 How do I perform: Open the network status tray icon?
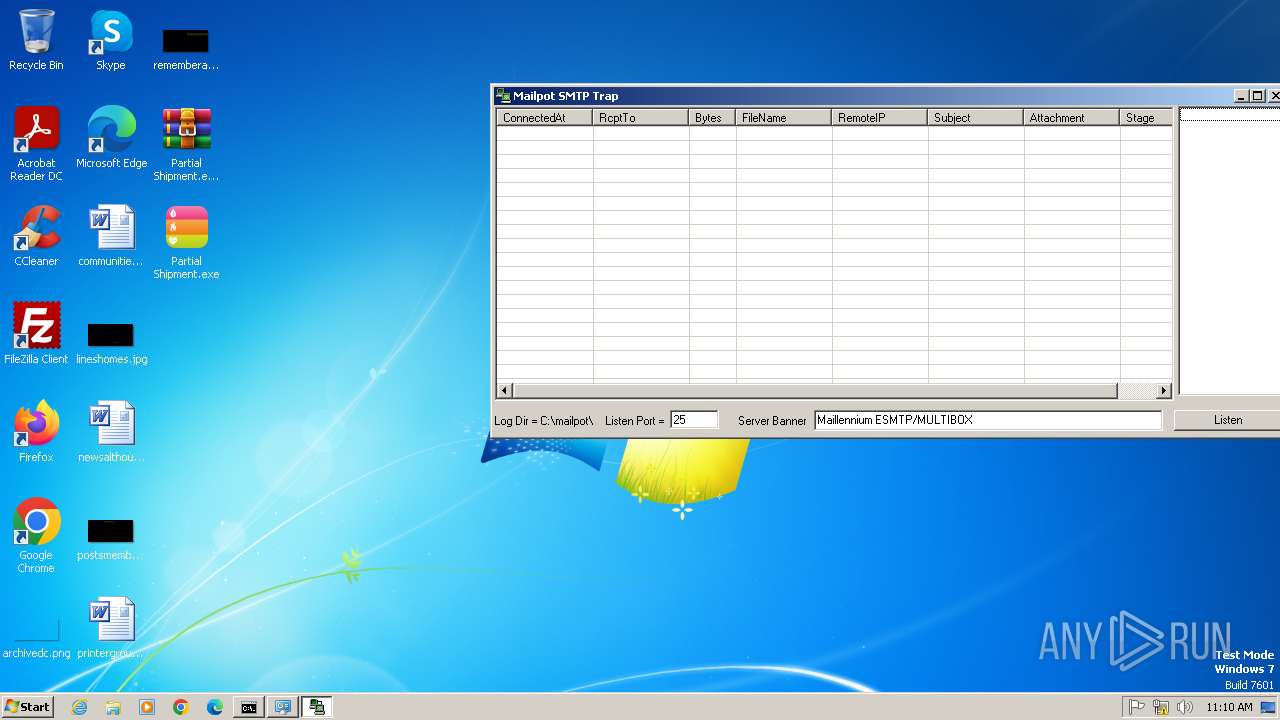(x=1161, y=707)
